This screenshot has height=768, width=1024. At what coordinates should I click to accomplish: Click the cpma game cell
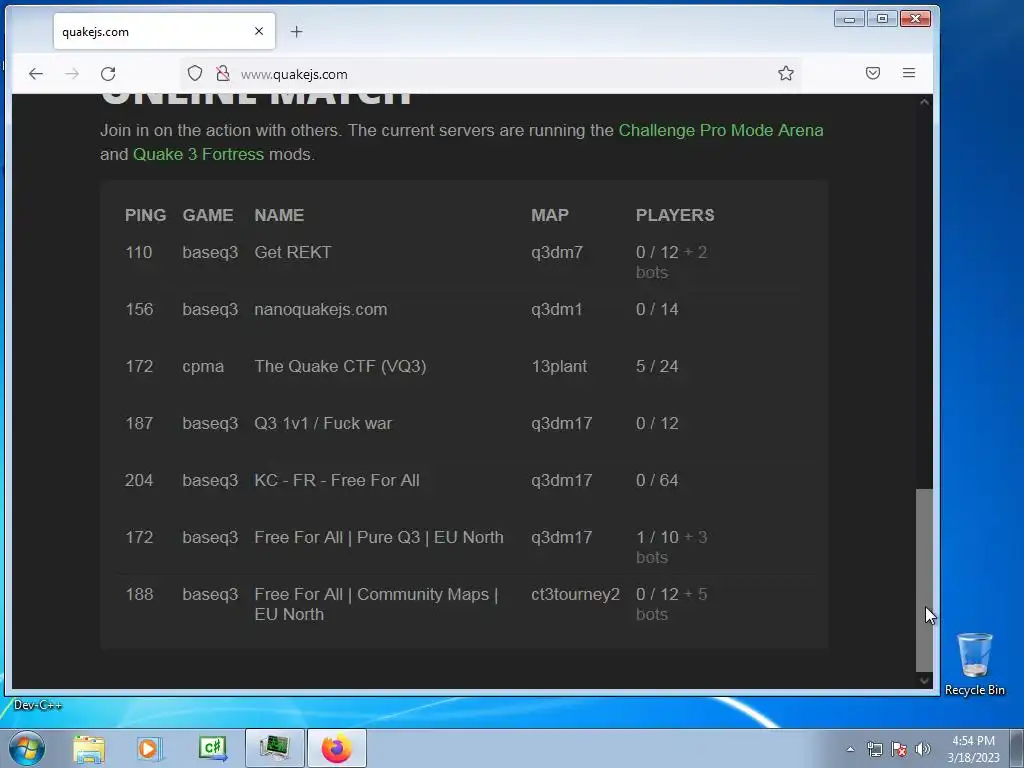point(202,366)
